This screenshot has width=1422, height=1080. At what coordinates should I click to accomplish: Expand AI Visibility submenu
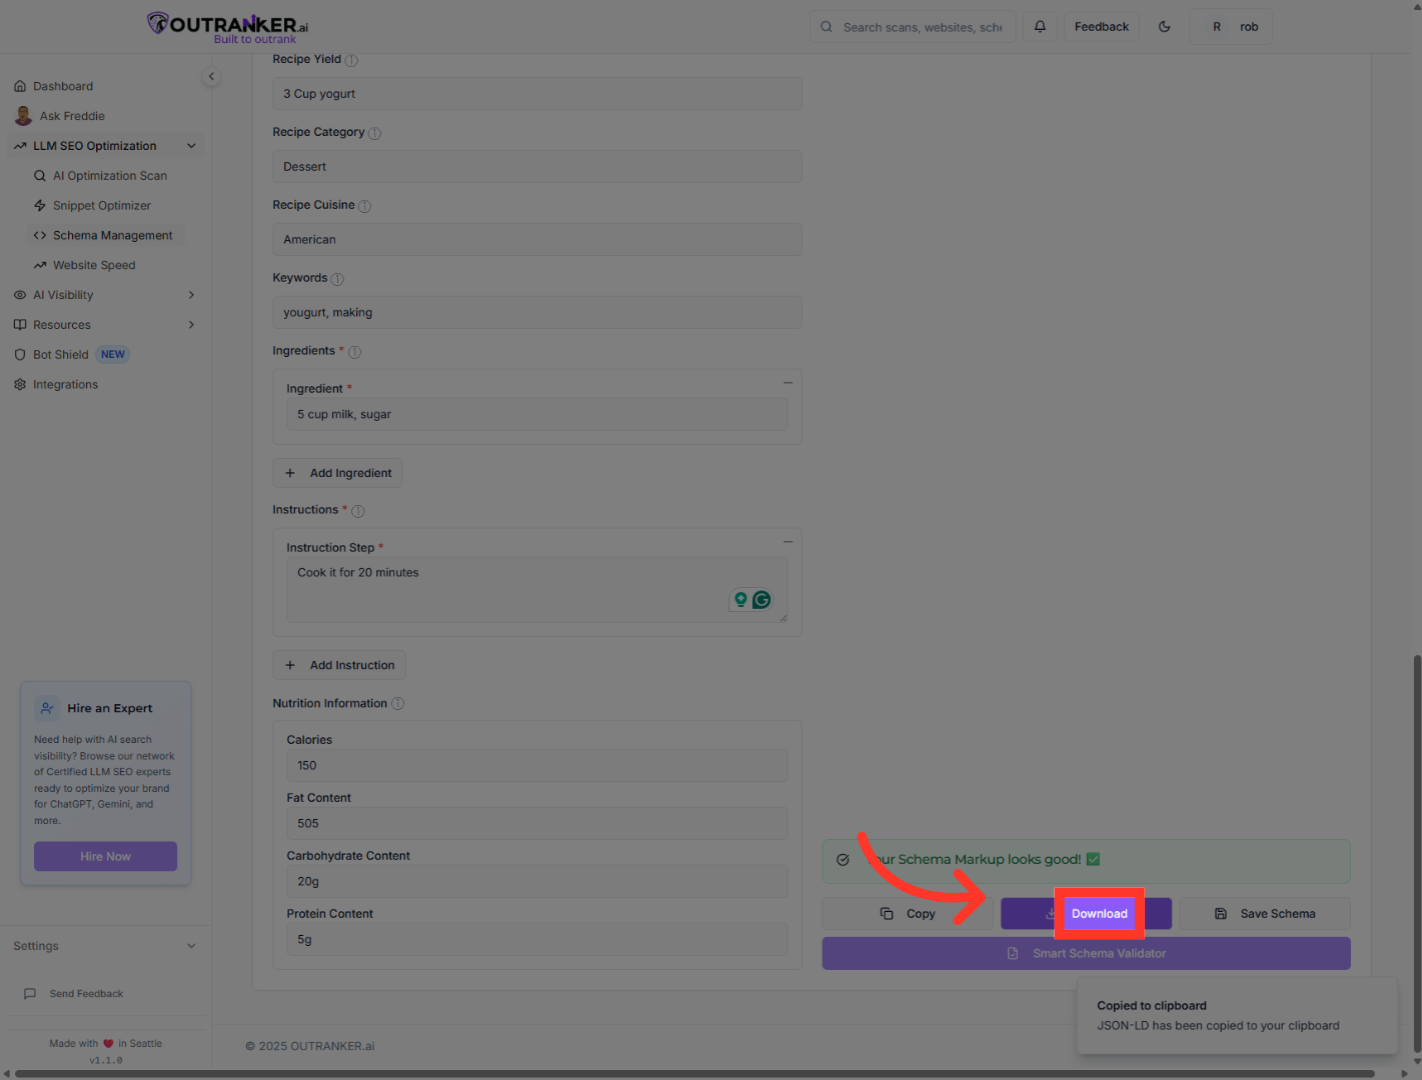[x=191, y=295]
